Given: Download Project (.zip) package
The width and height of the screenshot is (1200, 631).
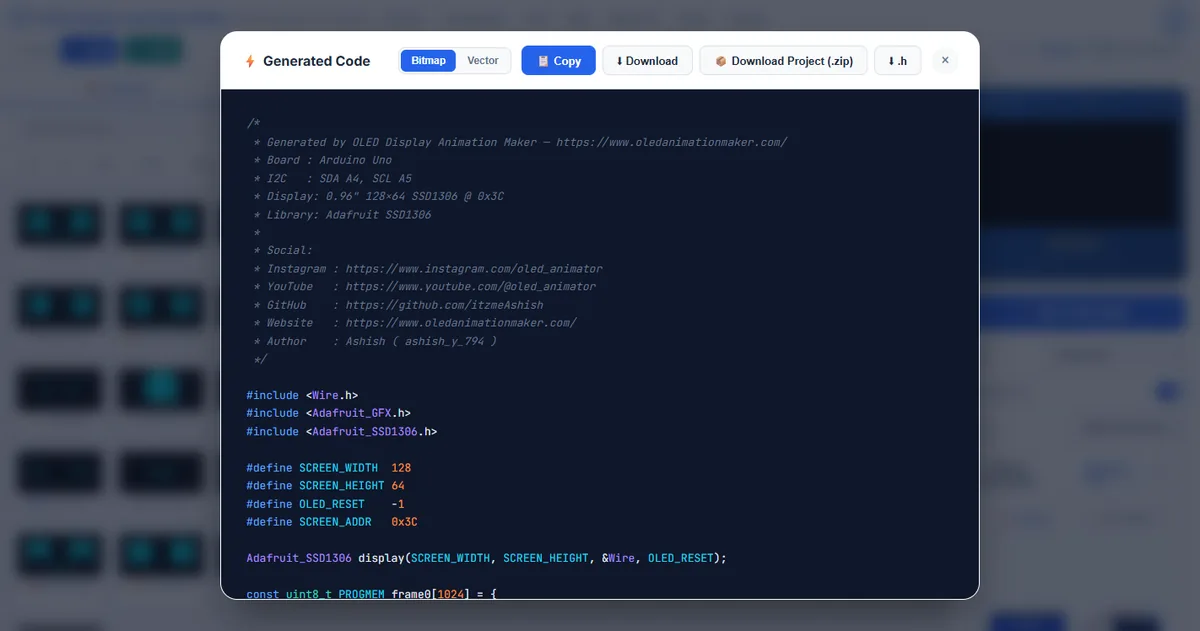Looking at the screenshot, I should [x=783, y=61].
